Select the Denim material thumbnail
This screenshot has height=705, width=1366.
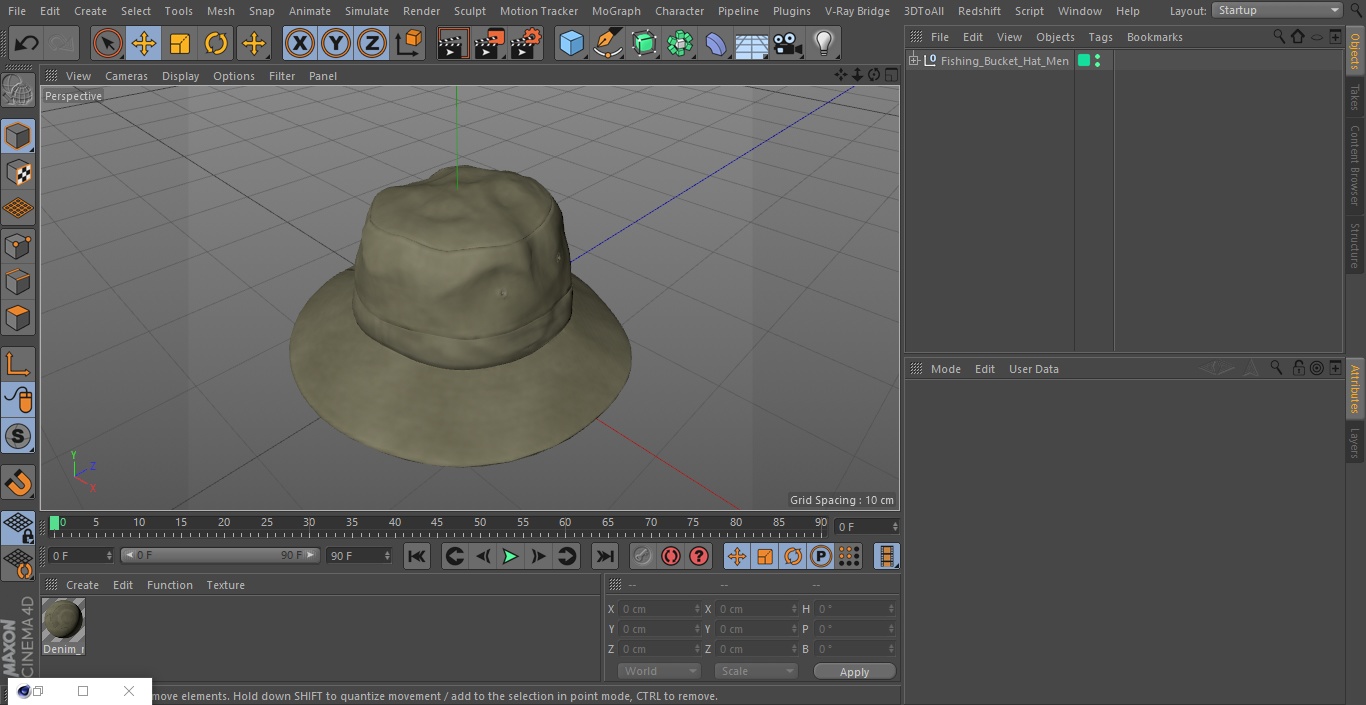(x=64, y=620)
